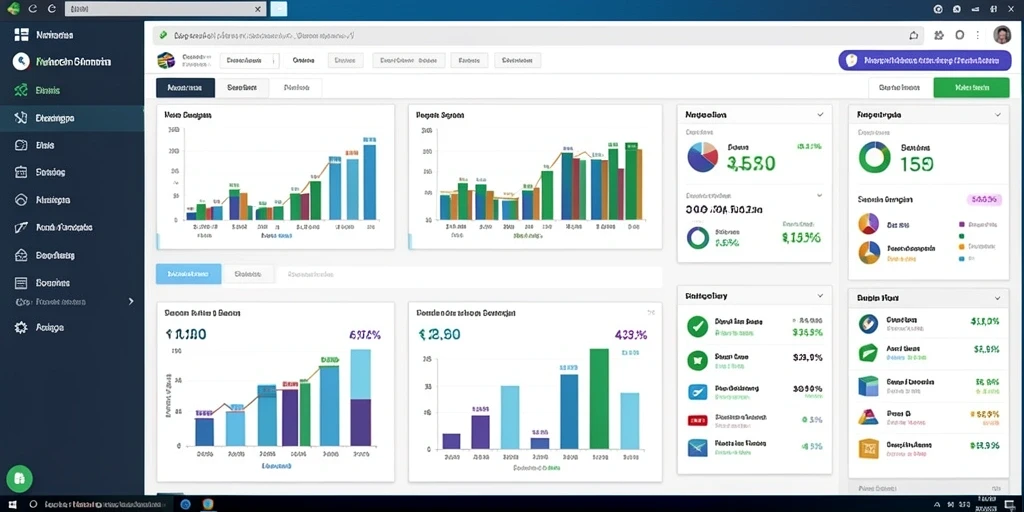1024x512 pixels.
Task: Open the green folder icon in right list
Action: click(x=869, y=353)
